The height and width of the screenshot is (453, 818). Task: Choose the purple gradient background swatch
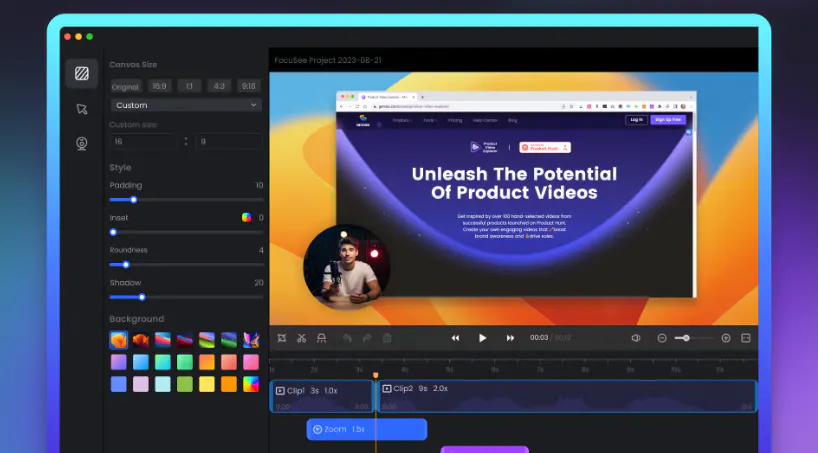118,362
